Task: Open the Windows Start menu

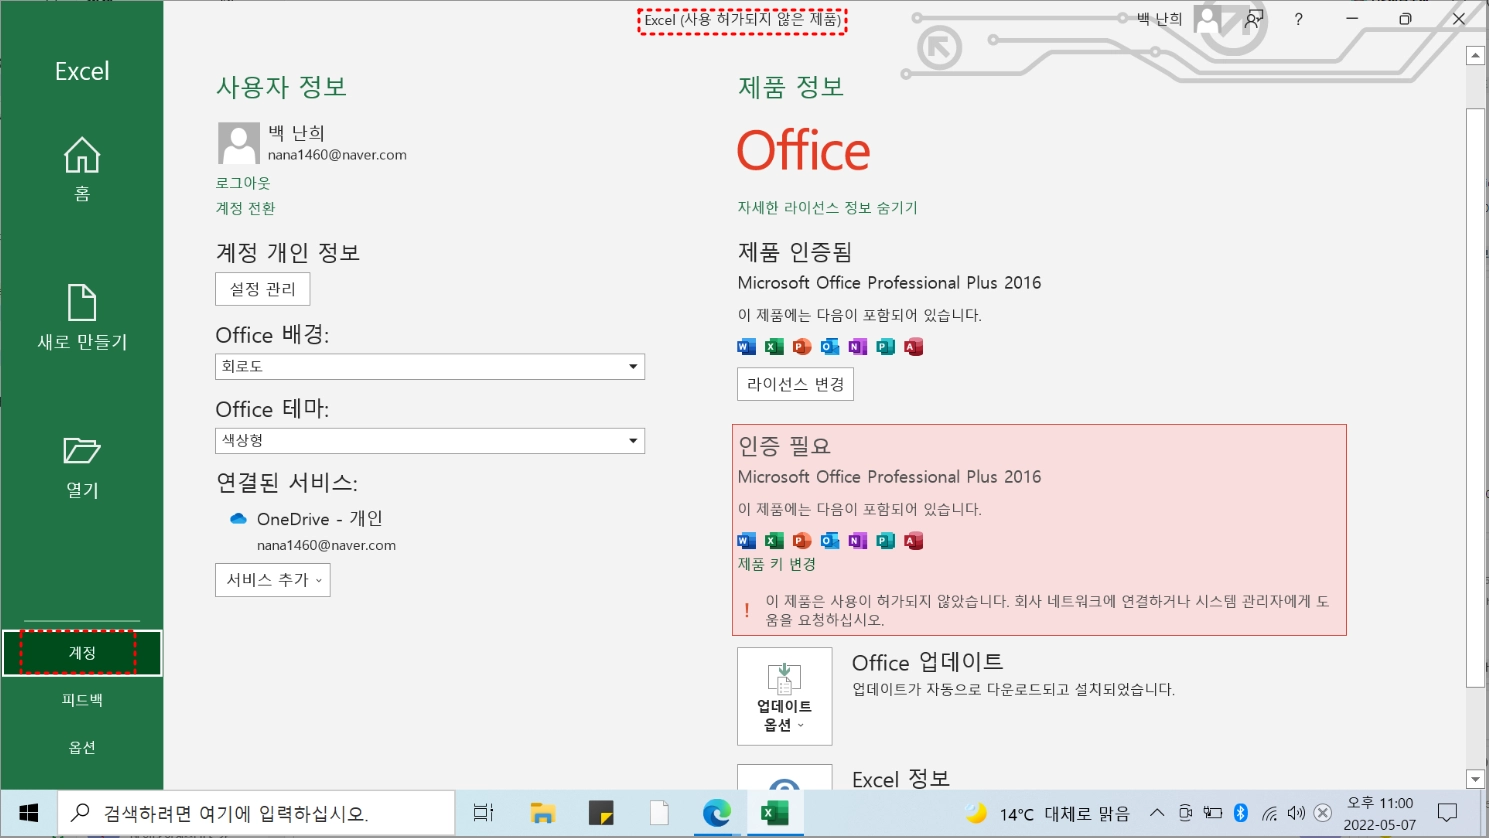Action: coord(29,813)
